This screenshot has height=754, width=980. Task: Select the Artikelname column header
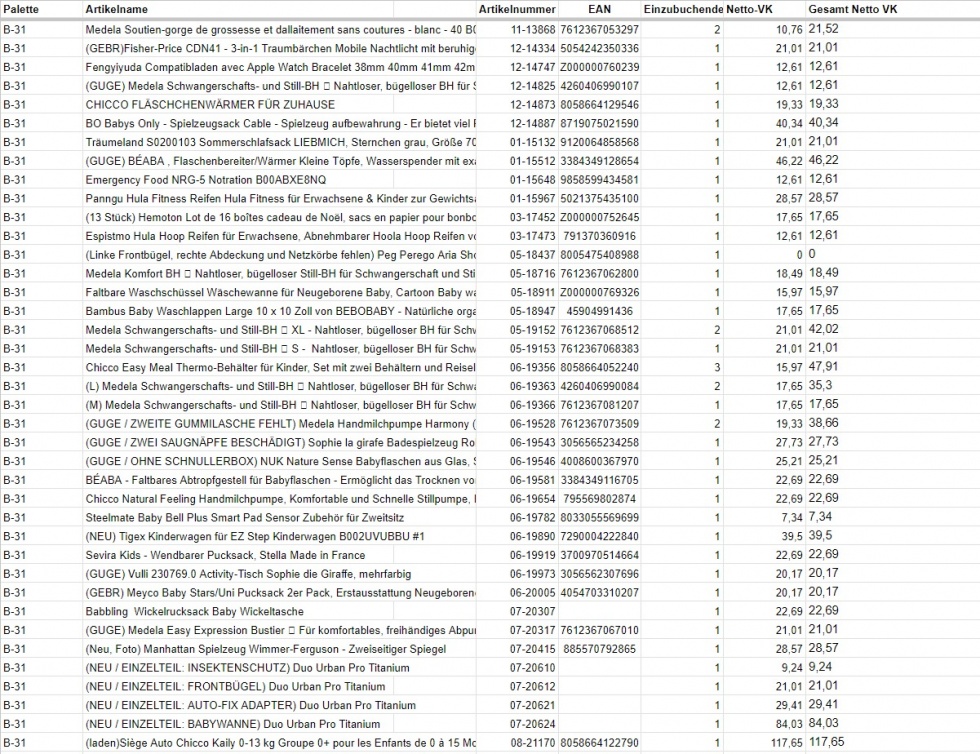pos(117,9)
